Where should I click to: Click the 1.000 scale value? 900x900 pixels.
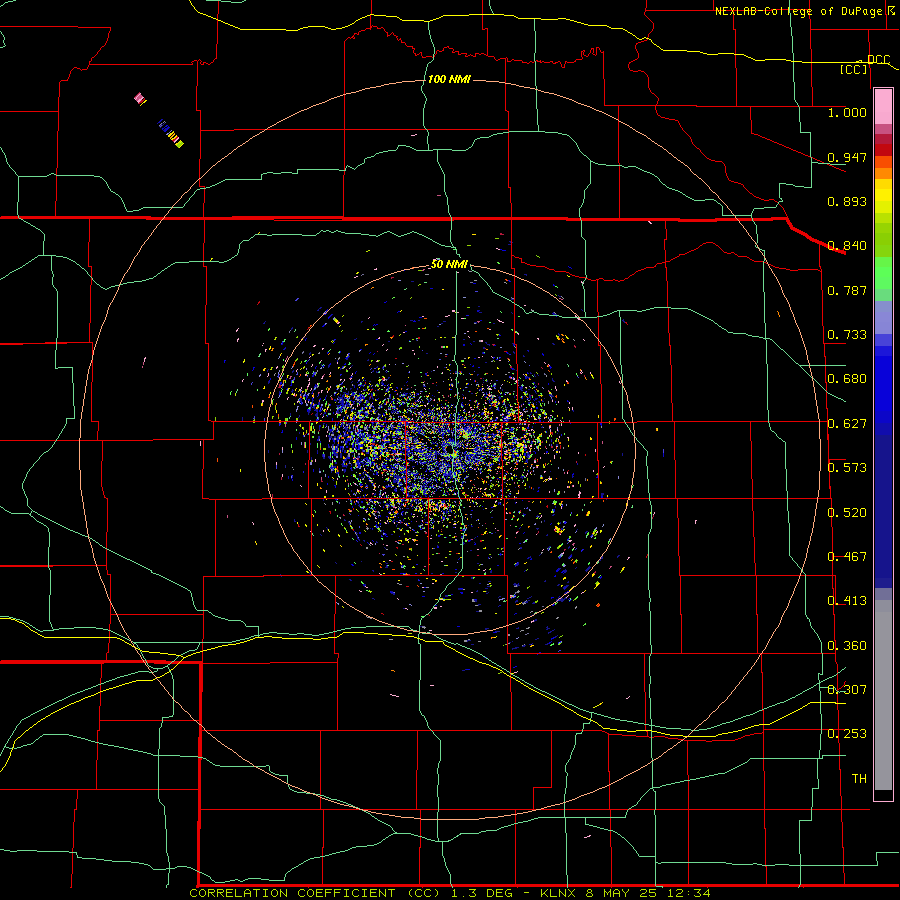tap(847, 112)
